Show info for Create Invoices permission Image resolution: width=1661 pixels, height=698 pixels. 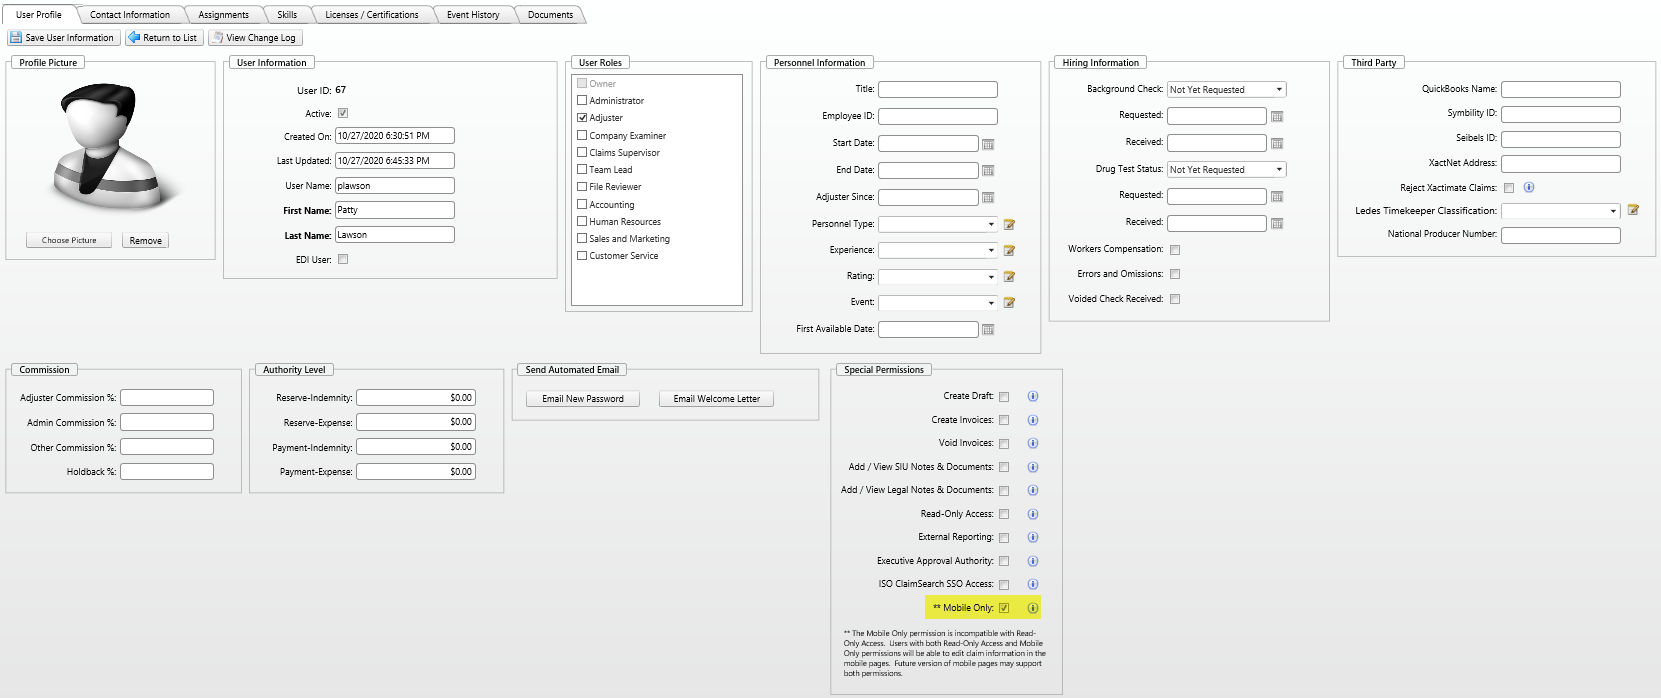[x=1033, y=420]
